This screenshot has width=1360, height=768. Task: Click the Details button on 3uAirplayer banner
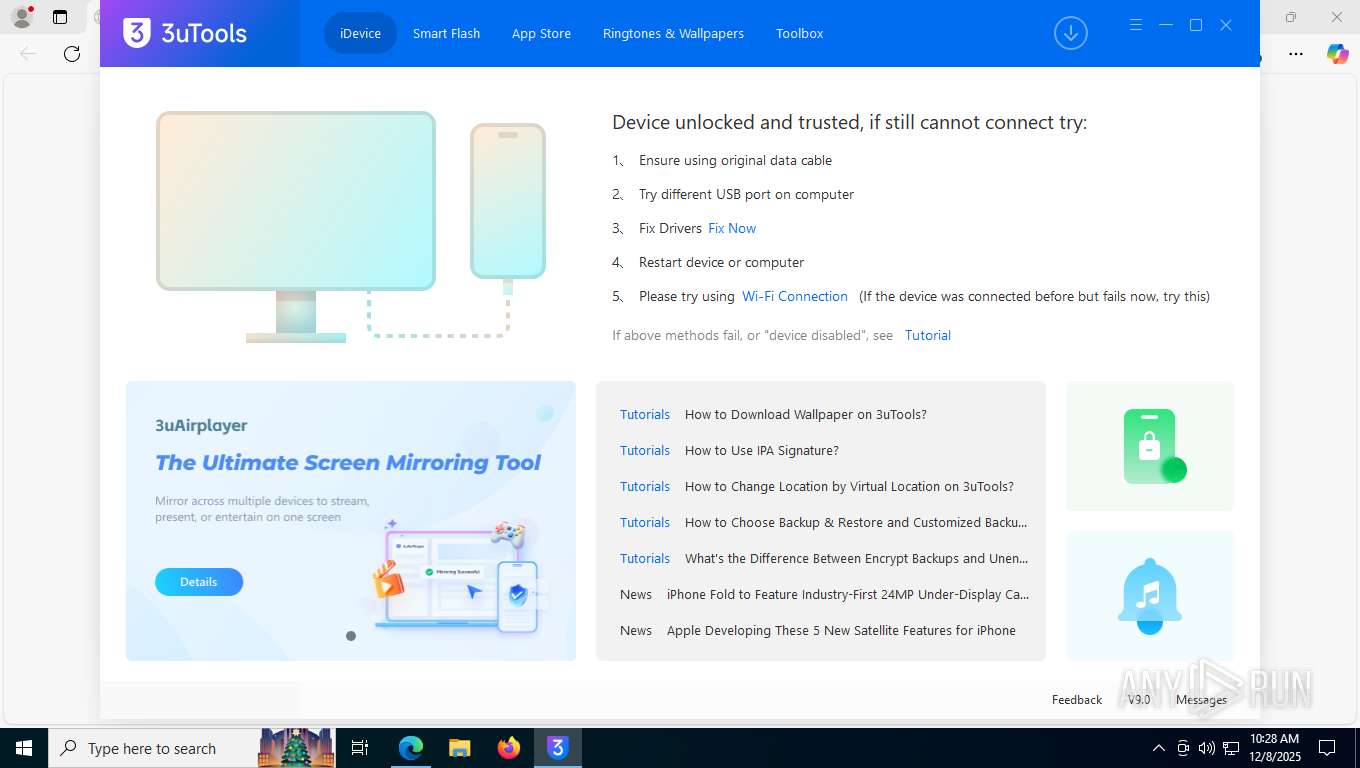[x=199, y=582]
